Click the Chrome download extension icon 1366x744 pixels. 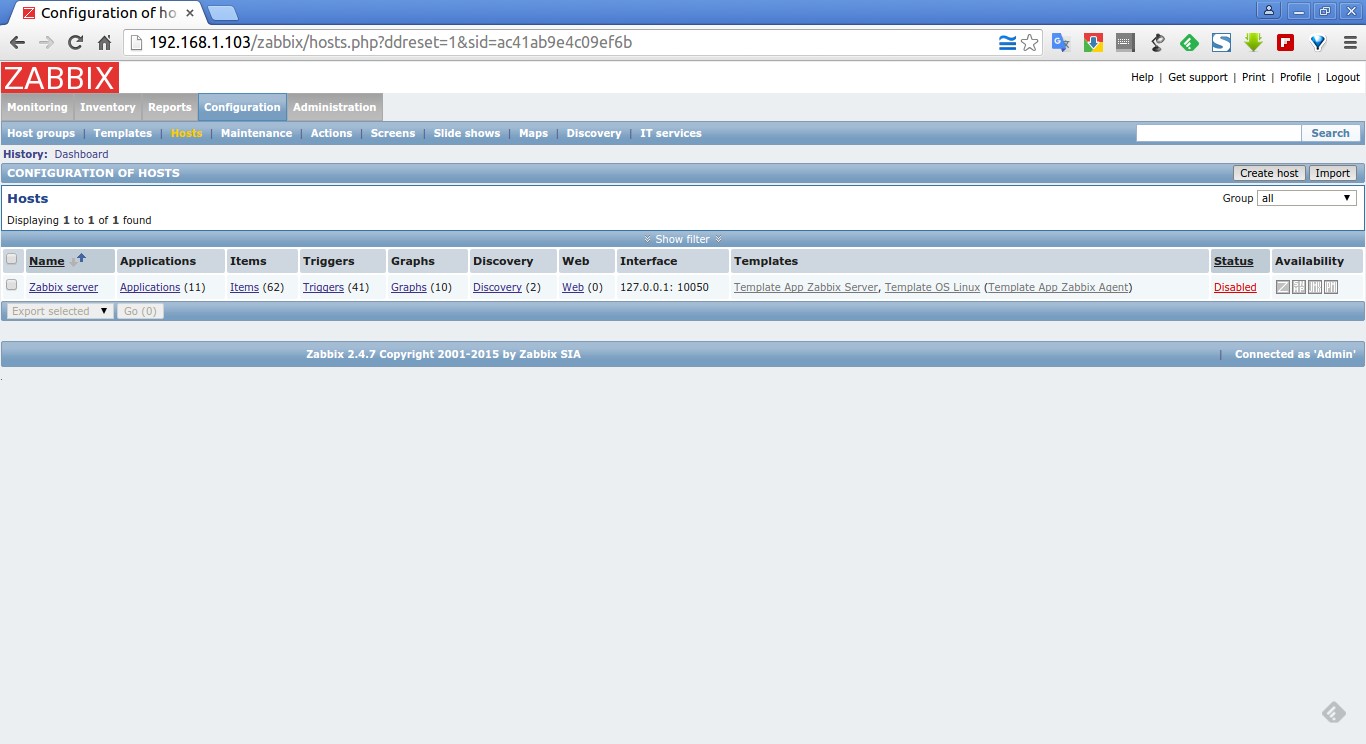coord(1093,43)
